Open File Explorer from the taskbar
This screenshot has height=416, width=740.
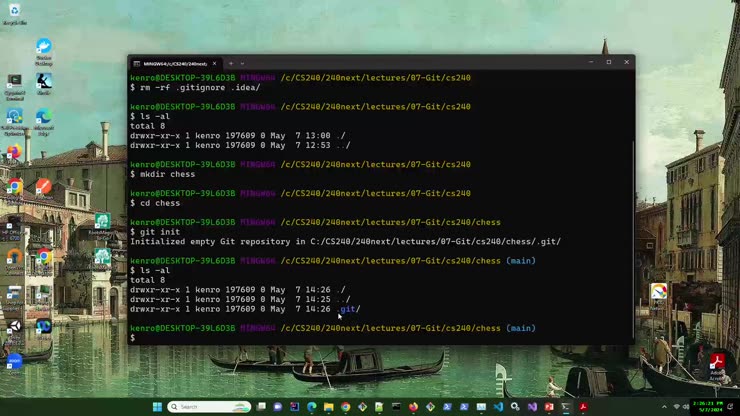coord(328,407)
